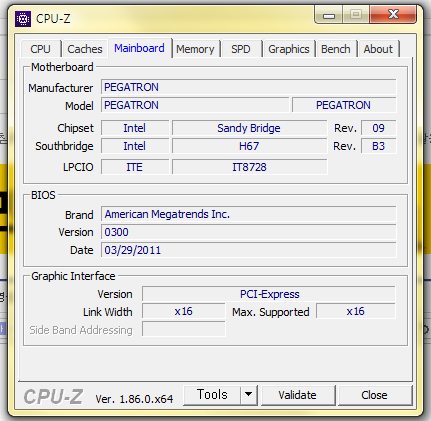Click the CPU-Z application icon in title bar
The height and width of the screenshot is (421, 431).
tap(23, 19)
